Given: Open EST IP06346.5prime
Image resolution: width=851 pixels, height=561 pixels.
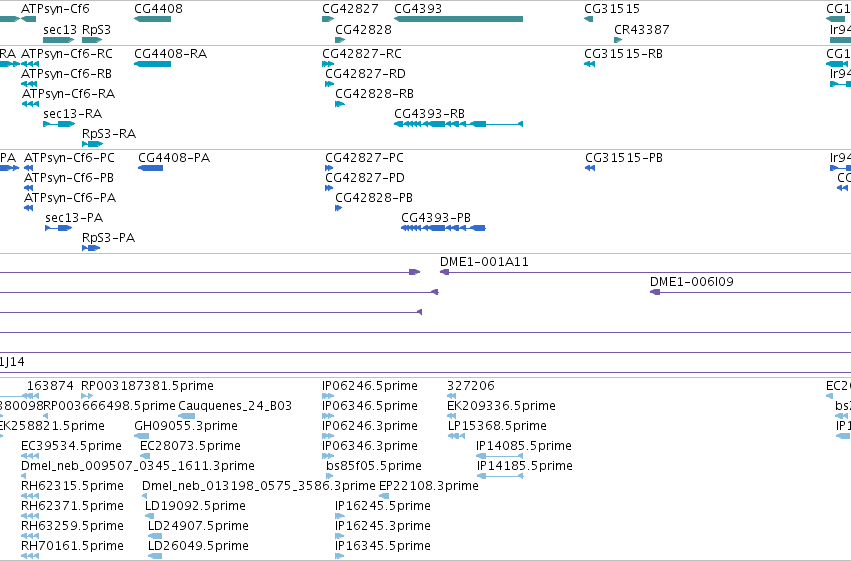Looking at the screenshot, I should (x=370, y=406).
